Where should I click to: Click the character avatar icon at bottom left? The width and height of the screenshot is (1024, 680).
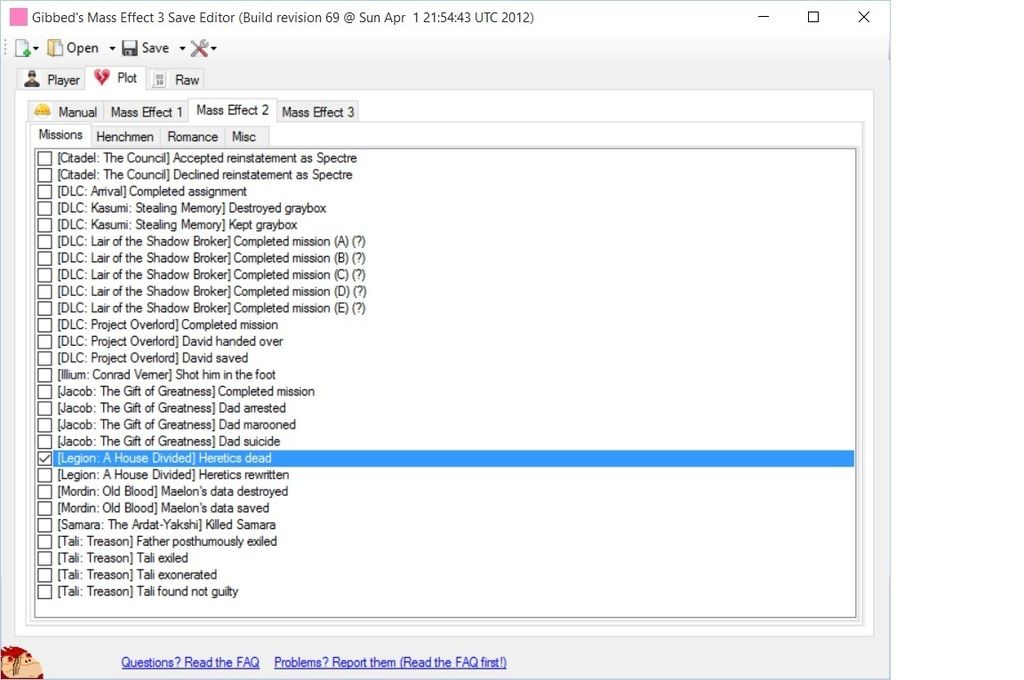(20, 662)
